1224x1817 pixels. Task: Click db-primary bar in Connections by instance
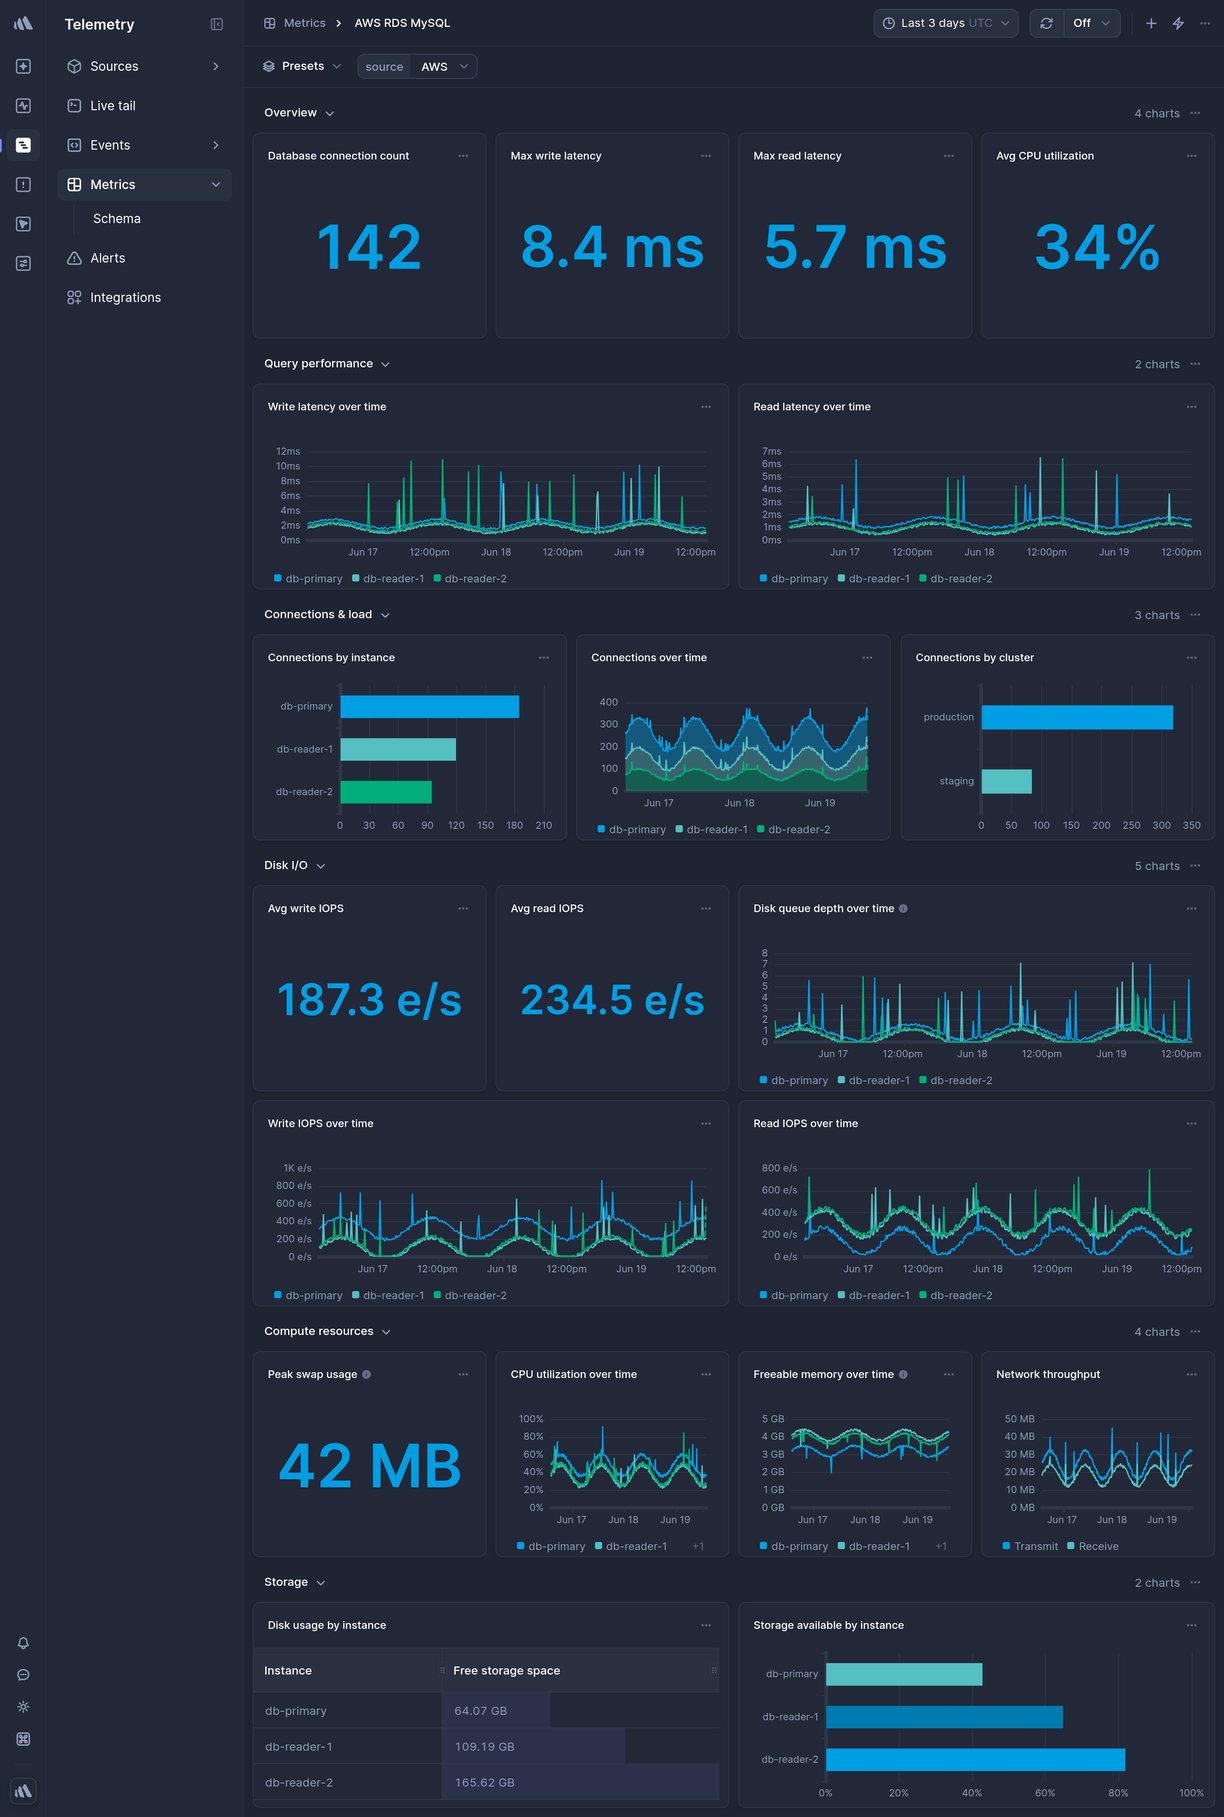pyautogui.click(x=429, y=707)
